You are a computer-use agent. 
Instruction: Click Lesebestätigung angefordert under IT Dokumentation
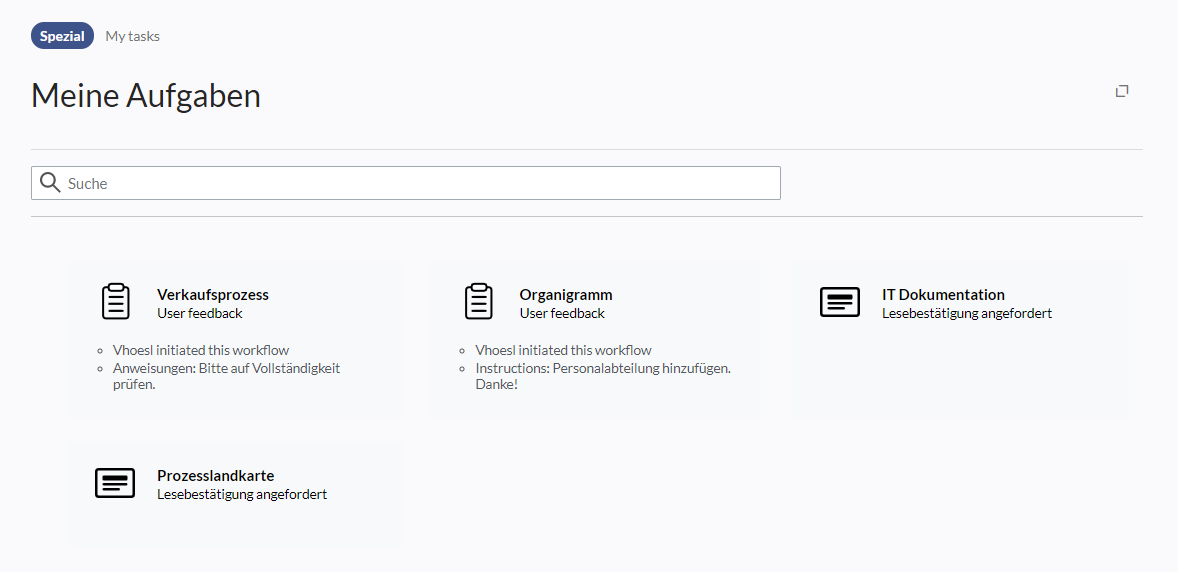click(967, 313)
